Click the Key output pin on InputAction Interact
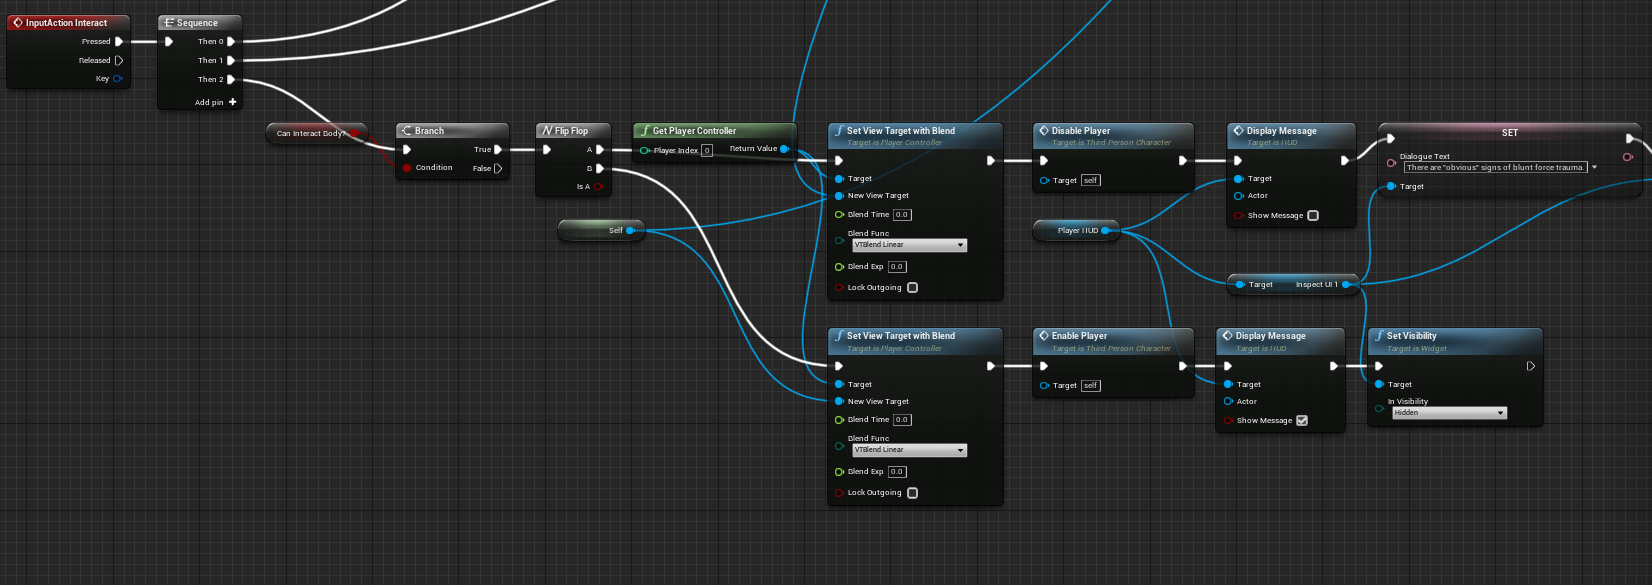The height and width of the screenshot is (585, 1652). point(117,79)
